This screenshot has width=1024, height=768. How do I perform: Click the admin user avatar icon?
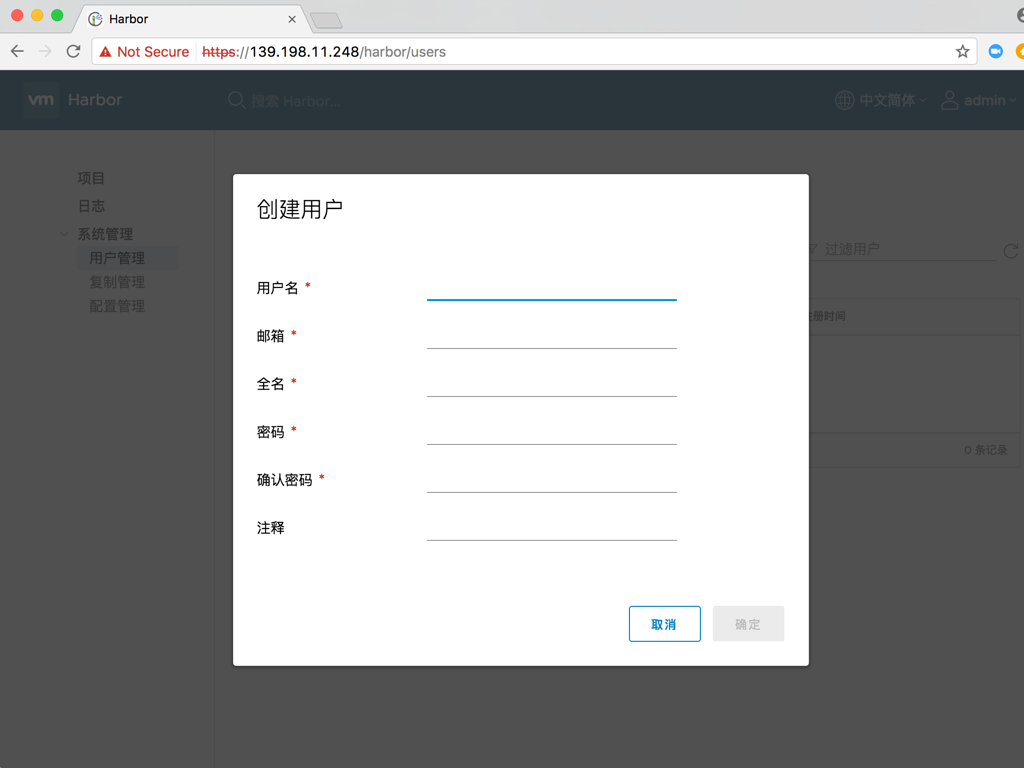coord(949,100)
